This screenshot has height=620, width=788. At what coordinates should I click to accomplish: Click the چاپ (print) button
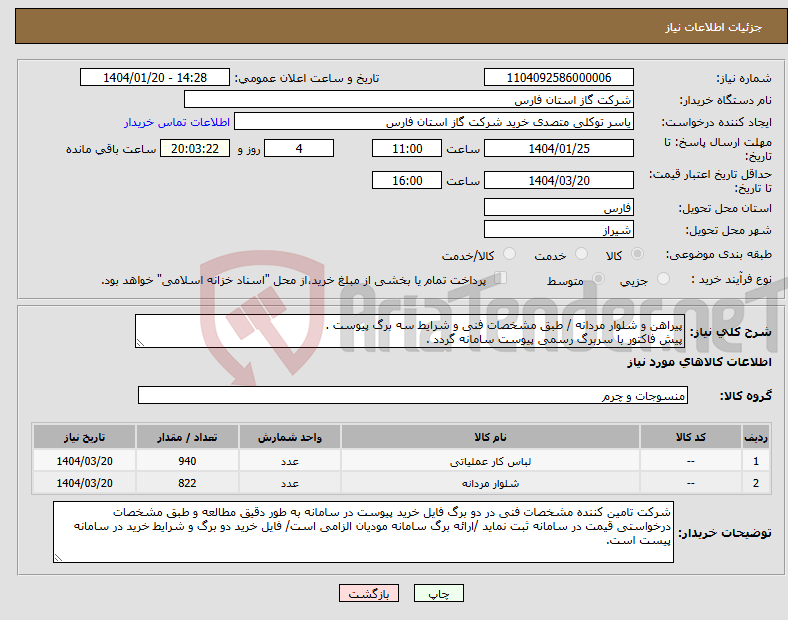tap(438, 593)
